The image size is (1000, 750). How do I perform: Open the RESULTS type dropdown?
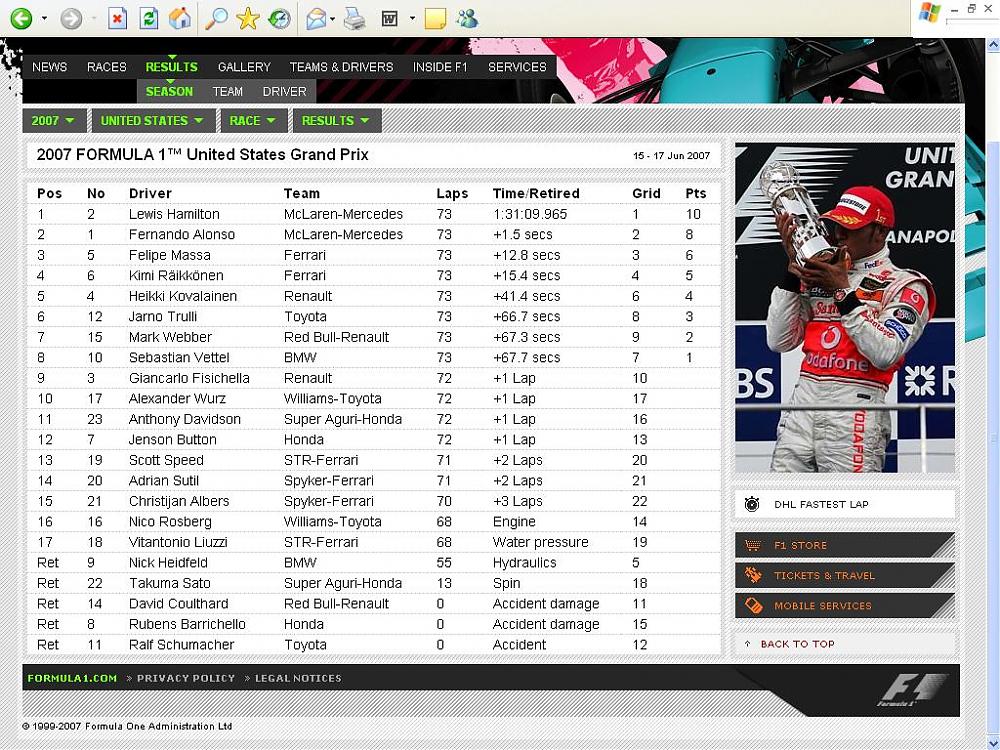click(x=336, y=121)
